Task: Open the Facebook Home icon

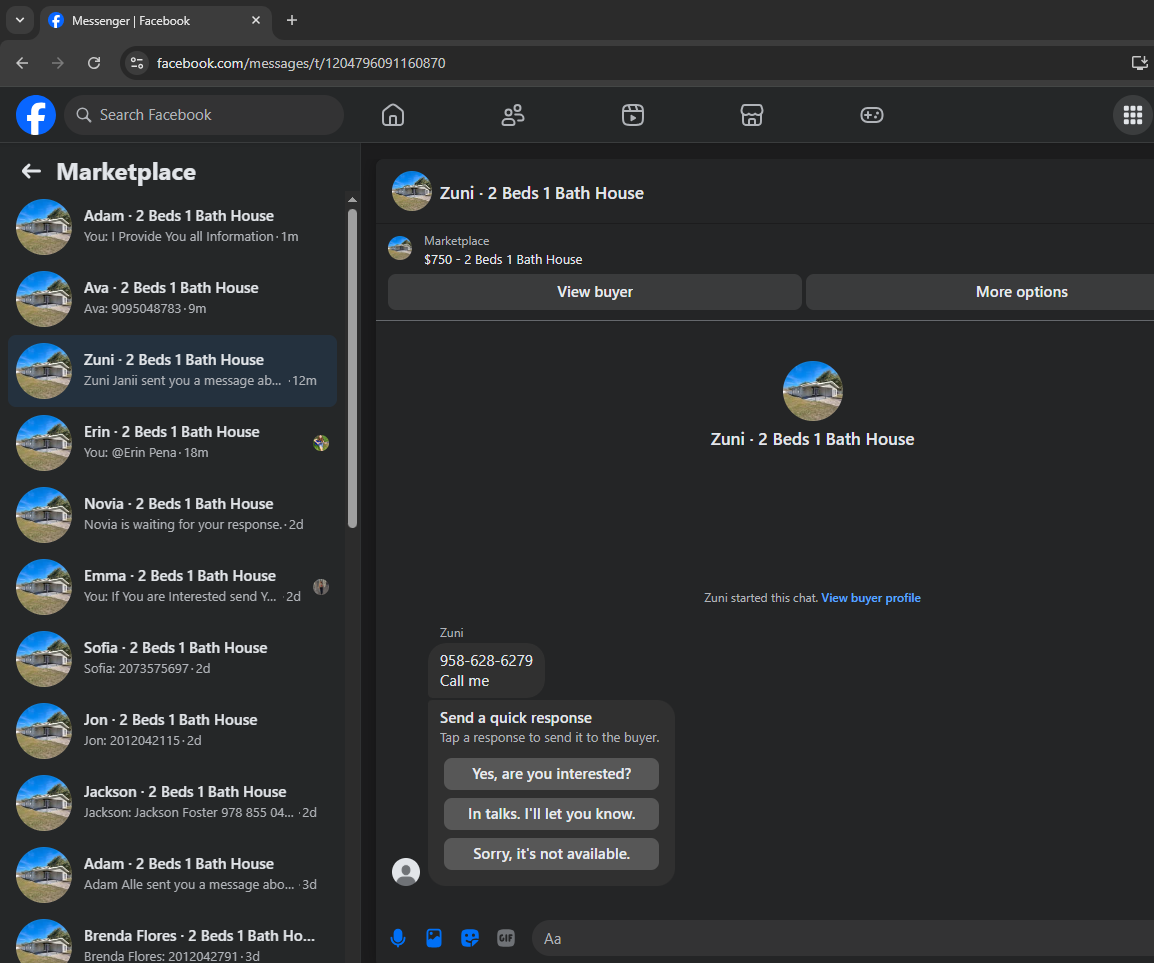Action: pos(393,115)
